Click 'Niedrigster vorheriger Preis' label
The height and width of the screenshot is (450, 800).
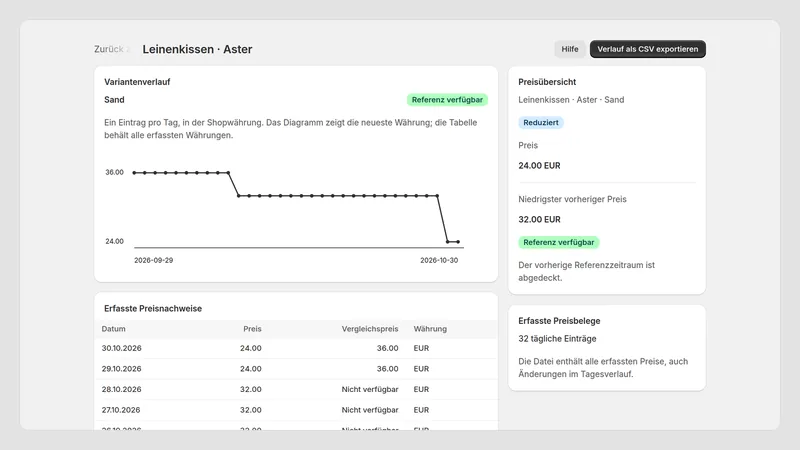pyautogui.click(x=572, y=199)
